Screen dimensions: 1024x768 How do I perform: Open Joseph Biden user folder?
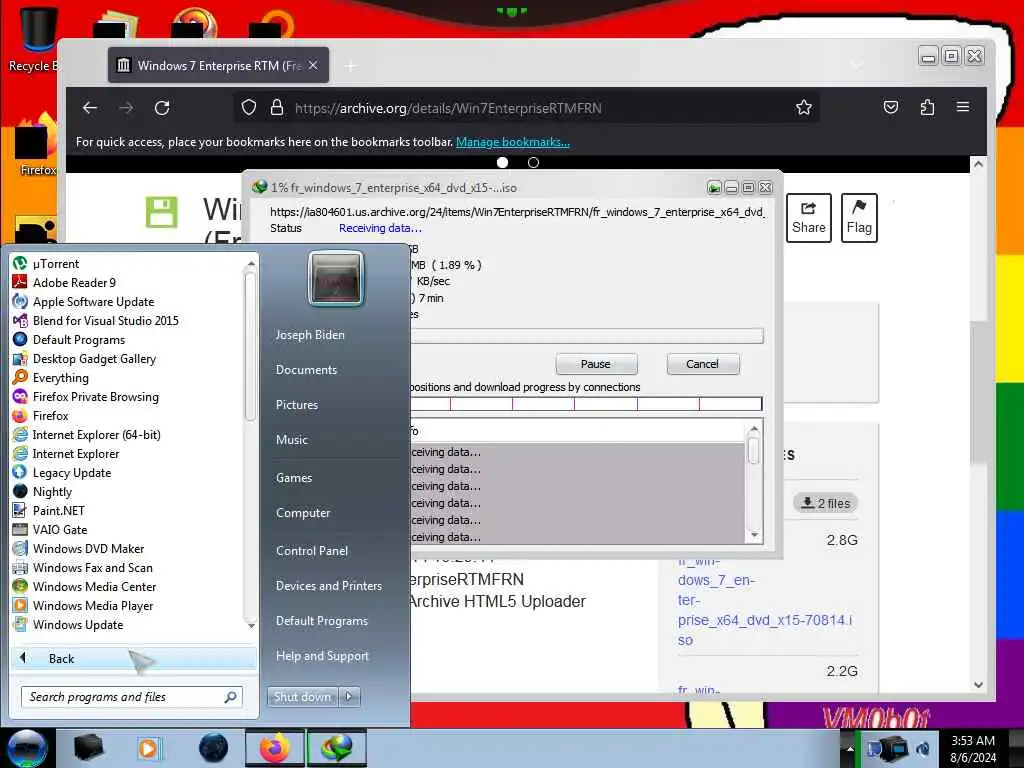coord(310,334)
